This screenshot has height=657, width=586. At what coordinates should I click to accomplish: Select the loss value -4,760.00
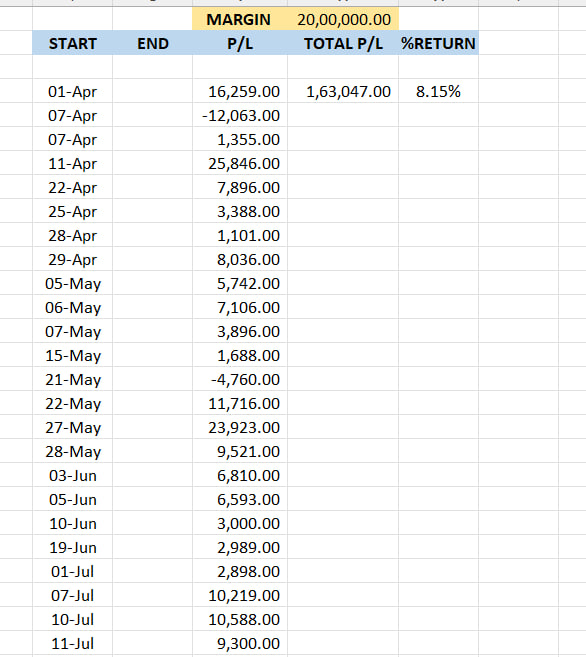pyautogui.click(x=240, y=380)
